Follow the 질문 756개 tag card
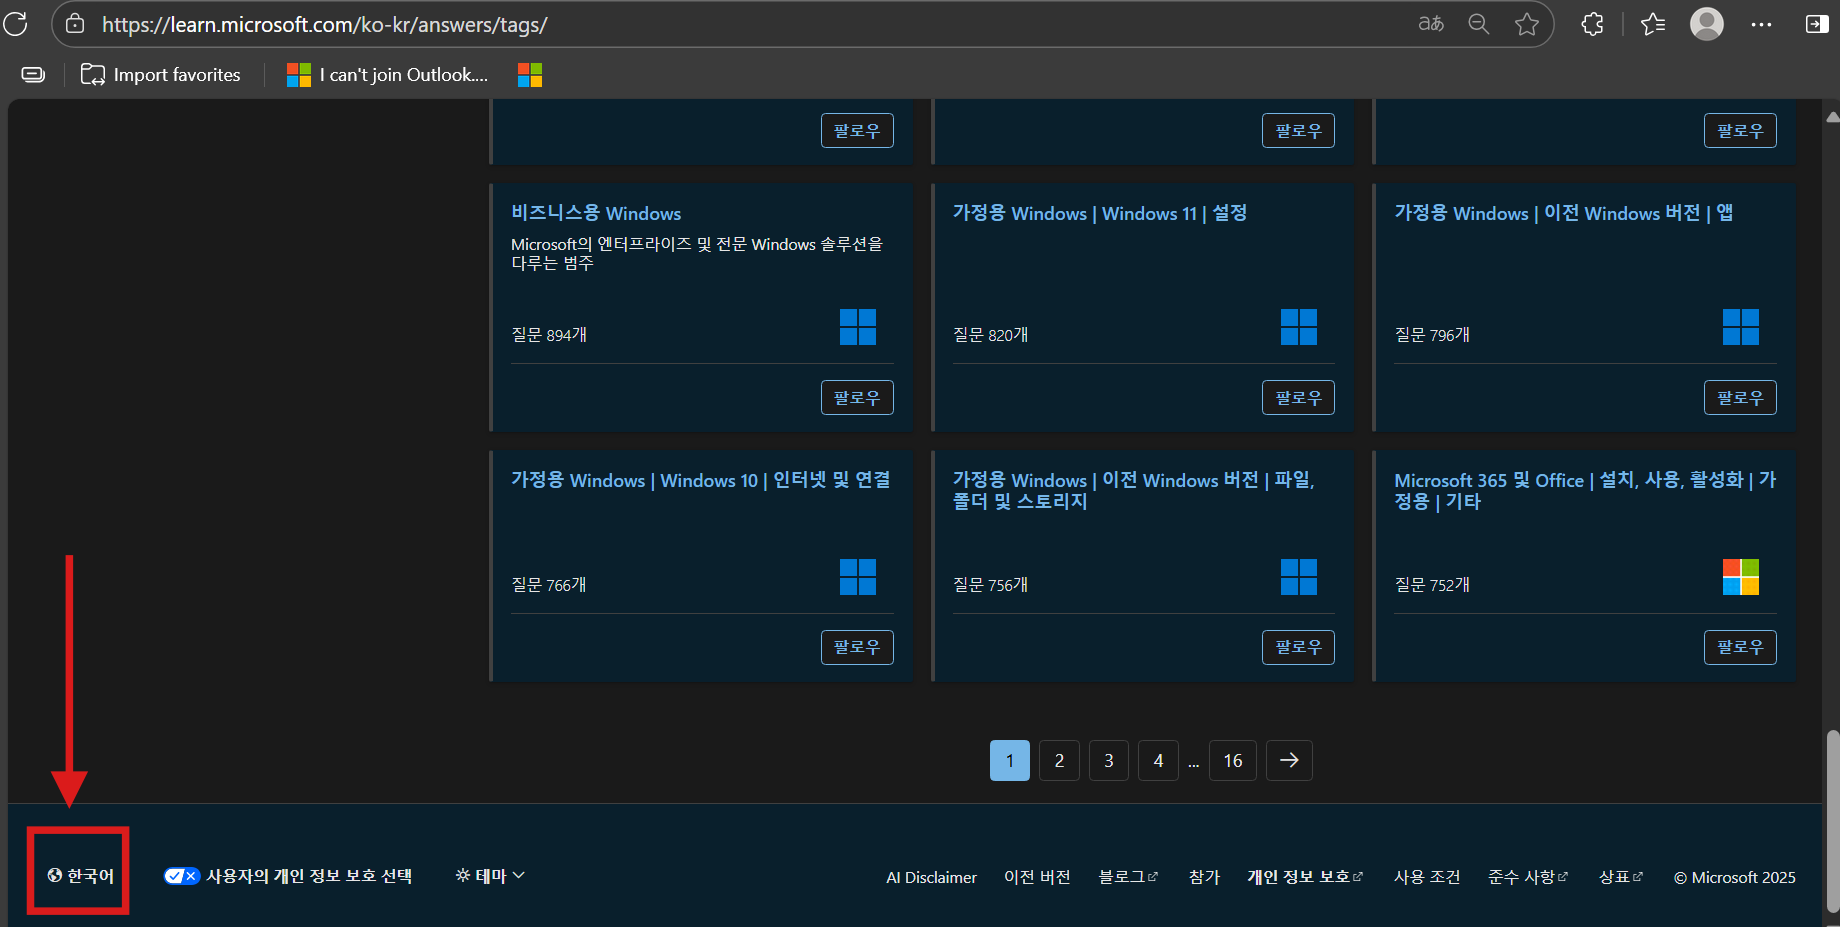 click(1298, 647)
